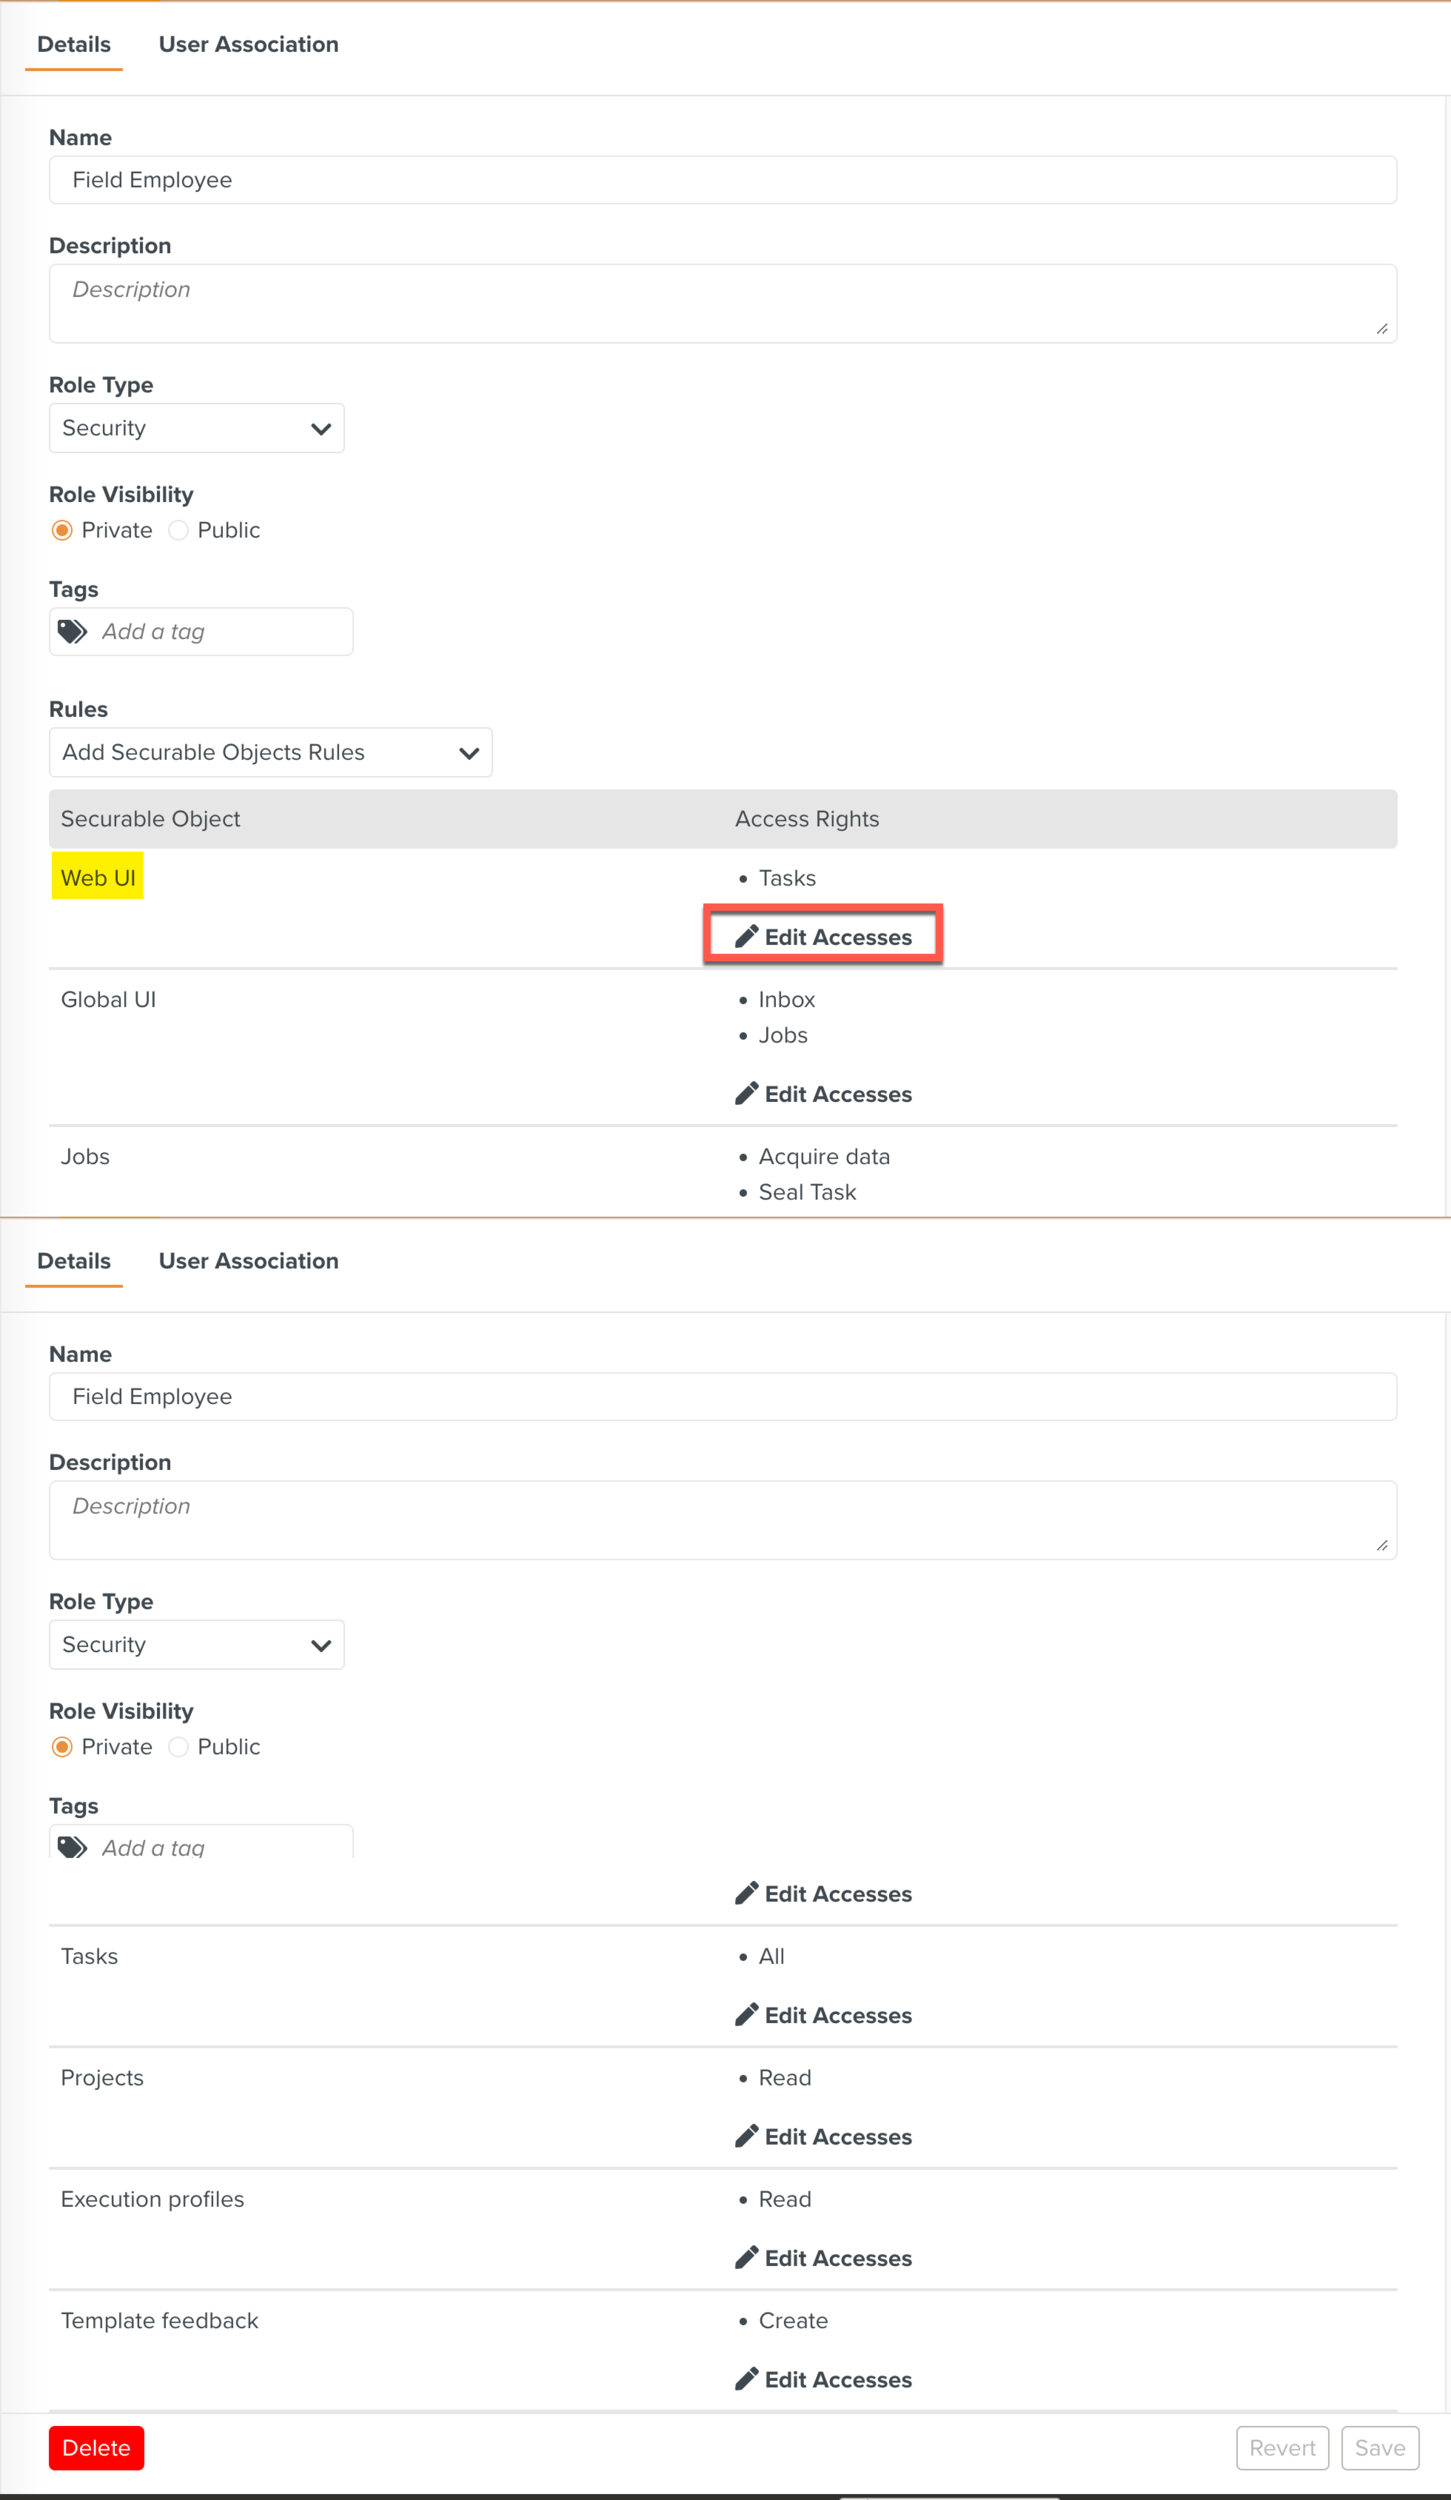Switch to User Association tab in the upper panel

pyautogui.click(x=248, y=44)
